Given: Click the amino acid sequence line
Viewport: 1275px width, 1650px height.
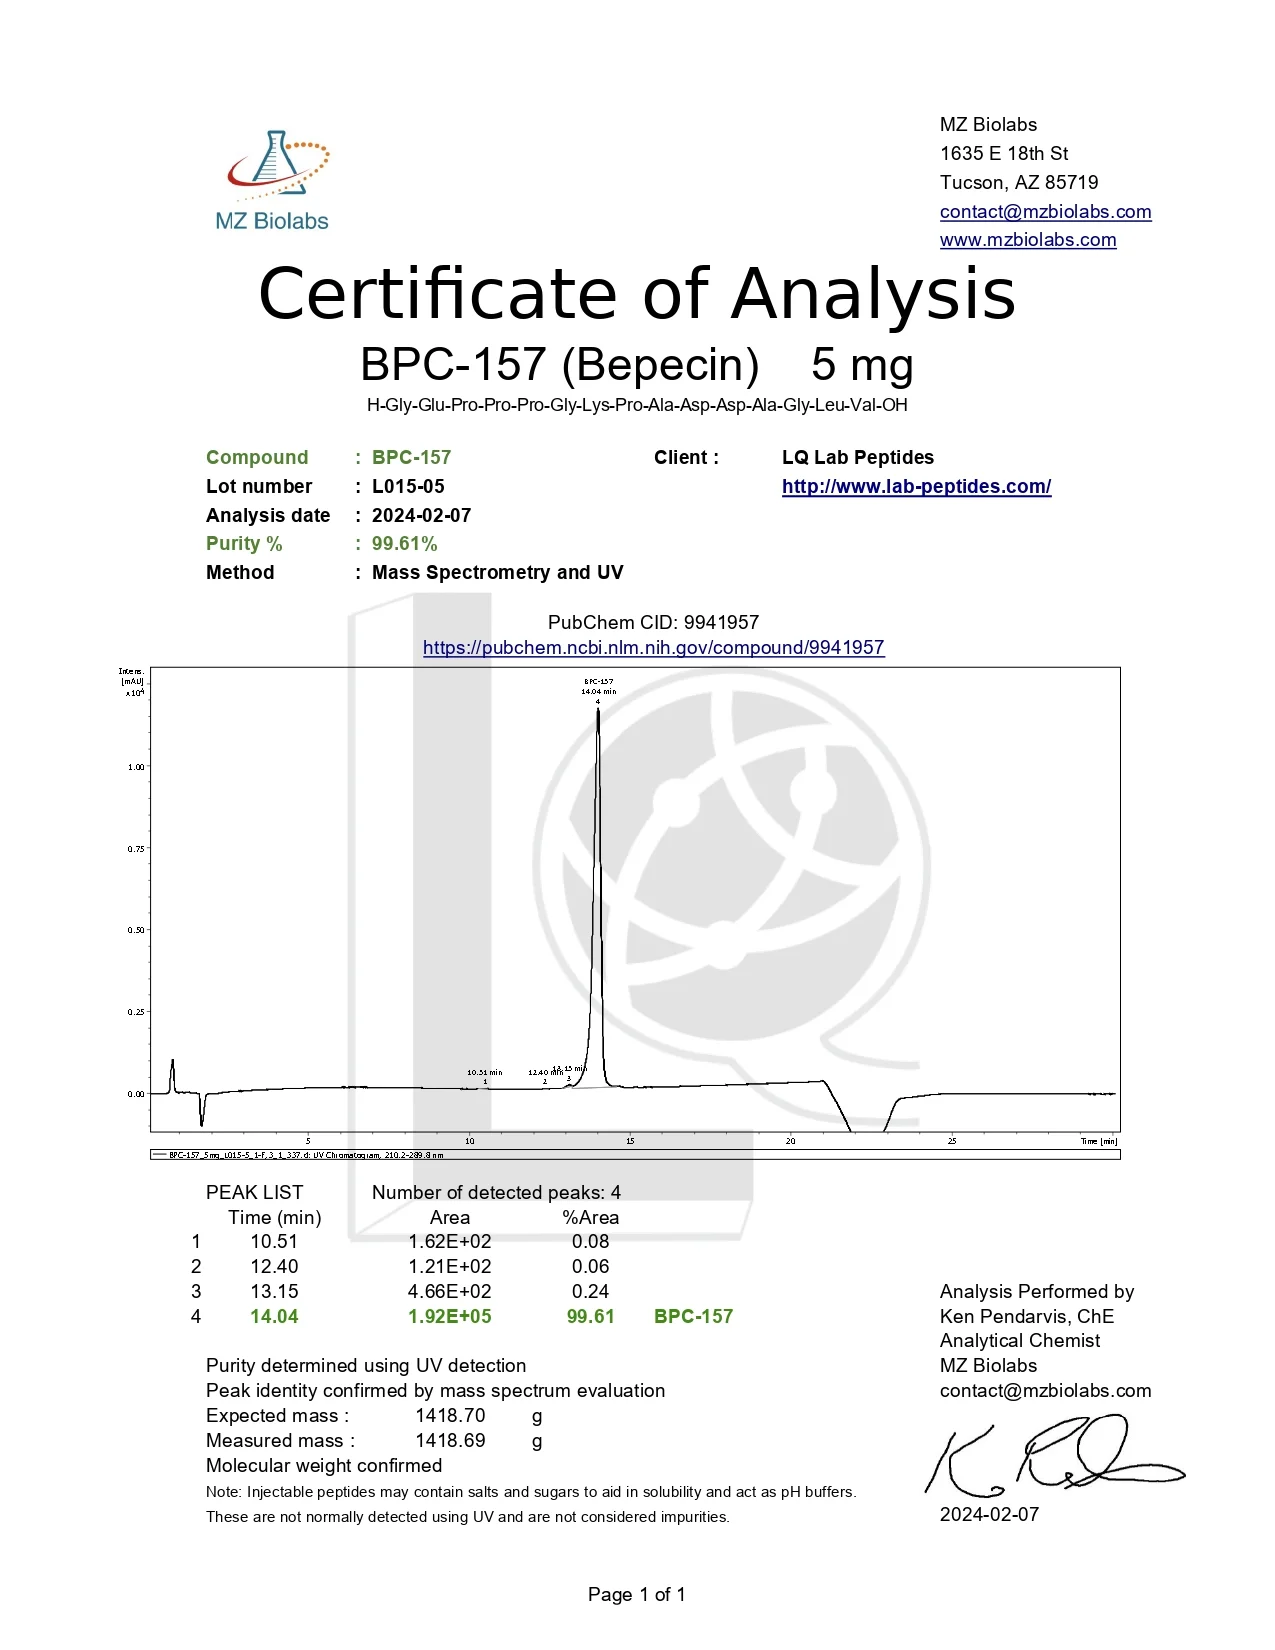Looking at the screenshot, I should tap(637, 405).
